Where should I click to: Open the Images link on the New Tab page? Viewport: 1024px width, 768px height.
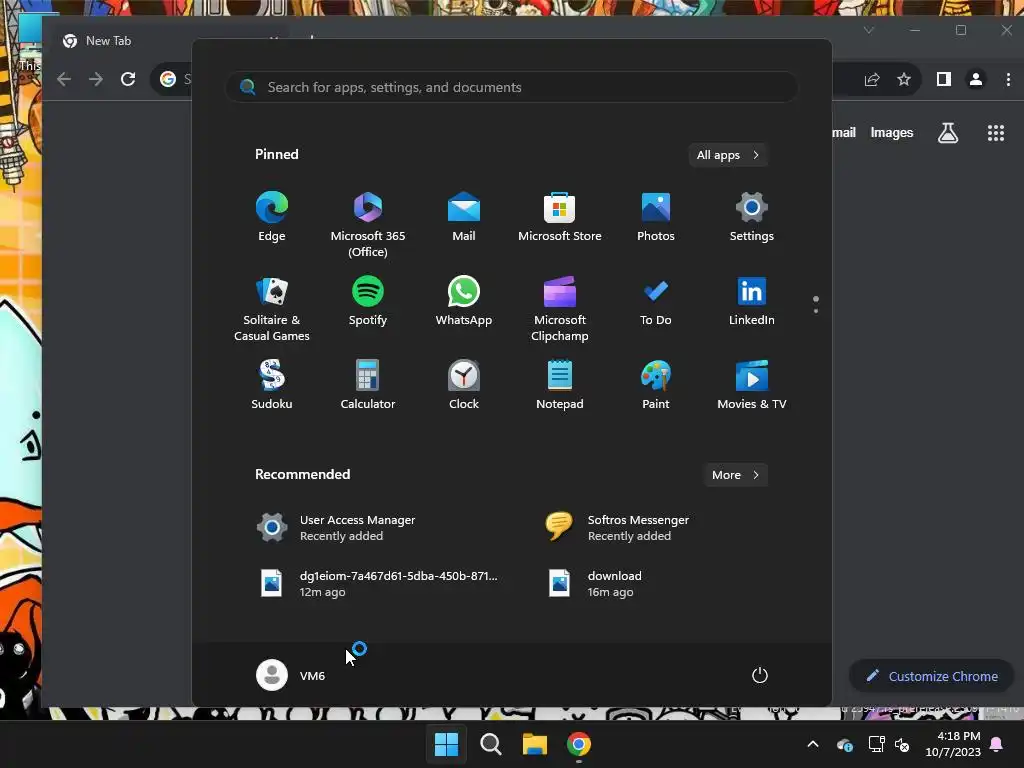tap(891, 133)
